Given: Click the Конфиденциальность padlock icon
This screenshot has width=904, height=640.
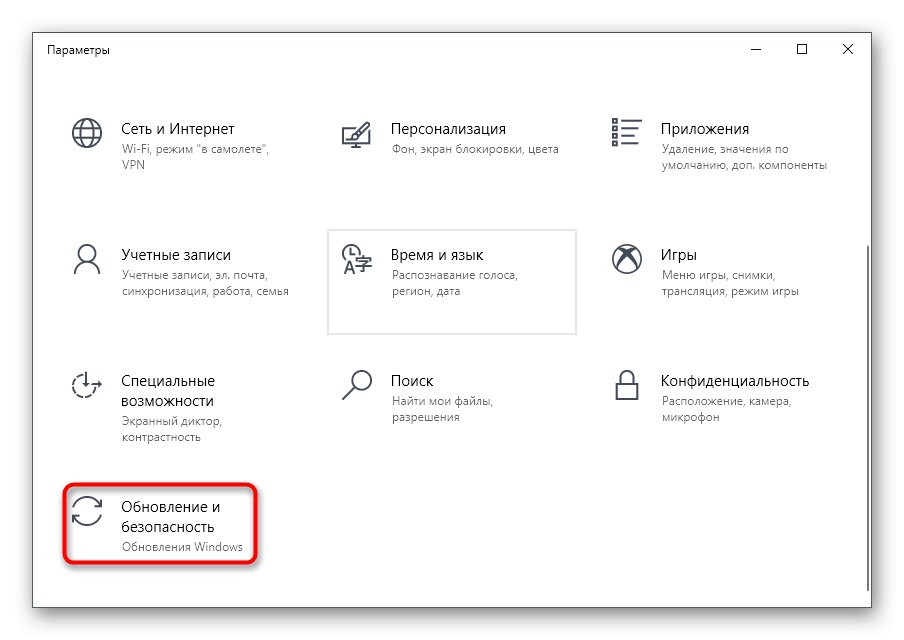Looking at the screenshot, I should [627, 385].
